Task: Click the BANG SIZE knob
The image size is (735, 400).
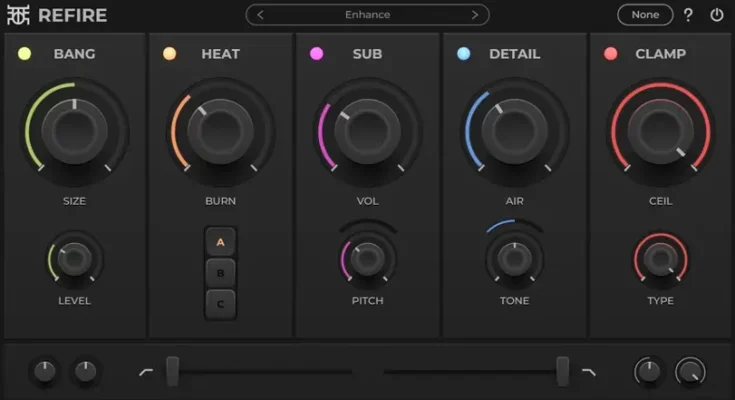Action: 75,131
